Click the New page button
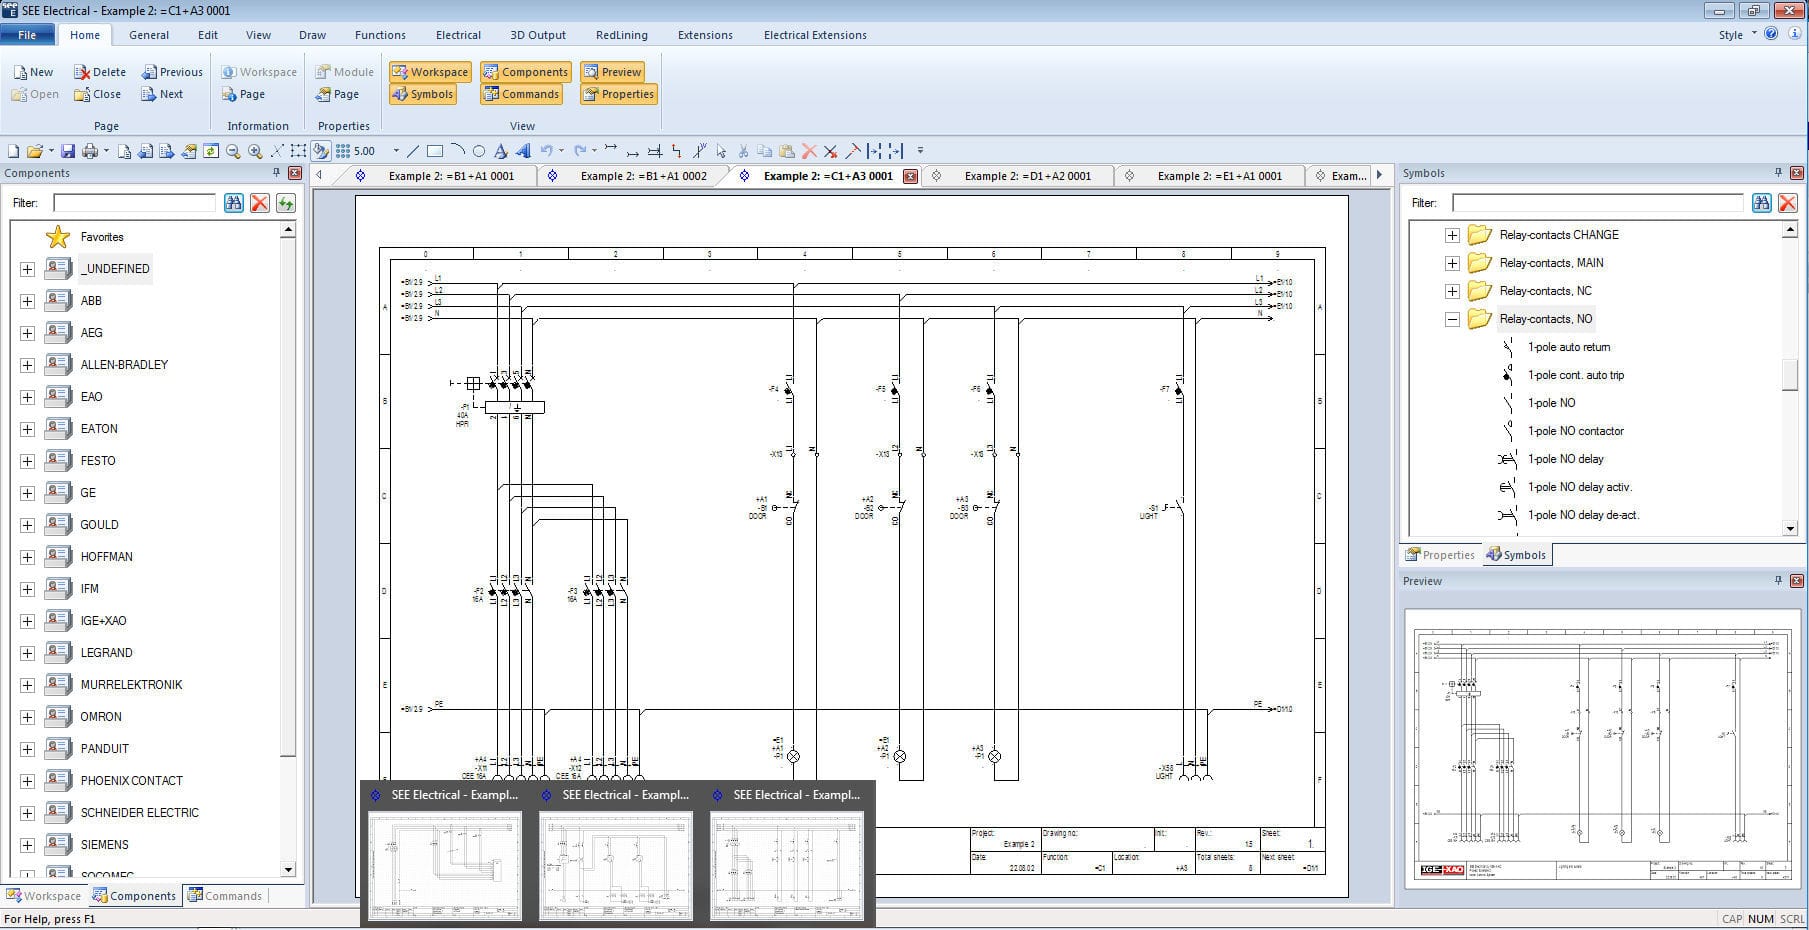 [x=33, y=72]
